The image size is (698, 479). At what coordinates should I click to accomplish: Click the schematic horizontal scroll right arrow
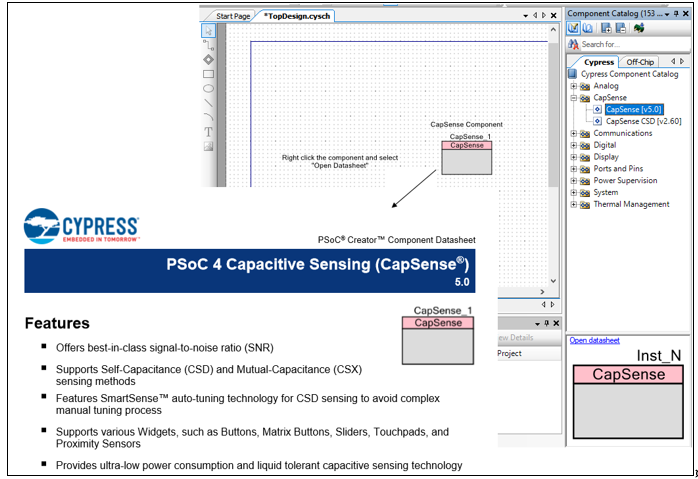[x=542, y=292]
